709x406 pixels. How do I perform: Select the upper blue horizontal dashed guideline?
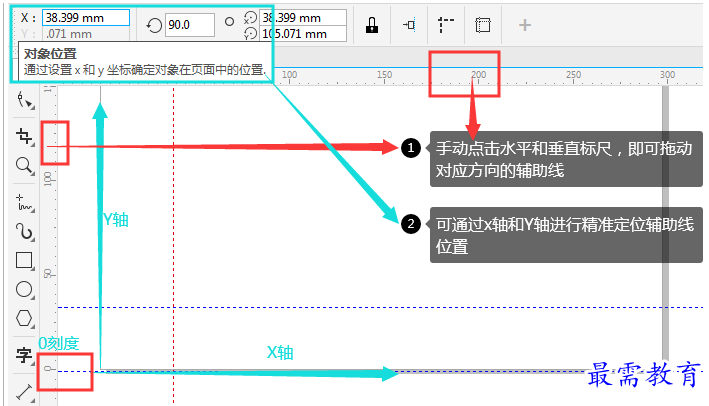[x=380, y=307]
